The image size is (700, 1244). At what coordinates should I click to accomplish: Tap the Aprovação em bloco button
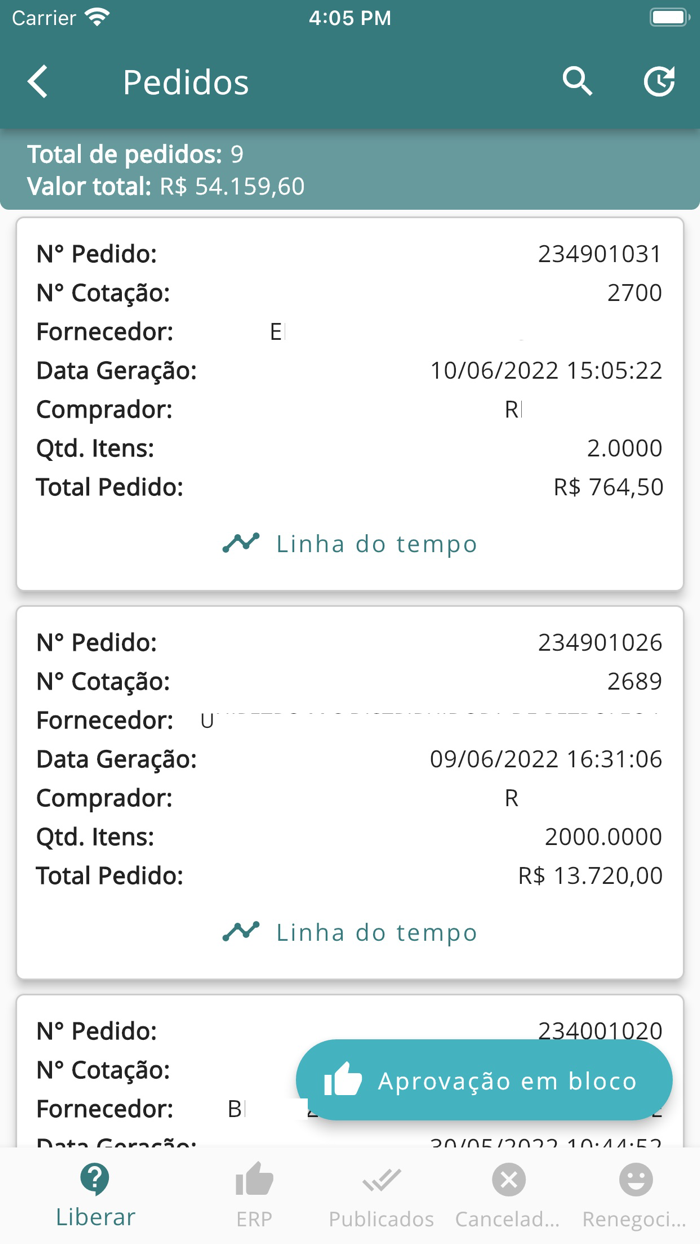tap(484, 1080)
